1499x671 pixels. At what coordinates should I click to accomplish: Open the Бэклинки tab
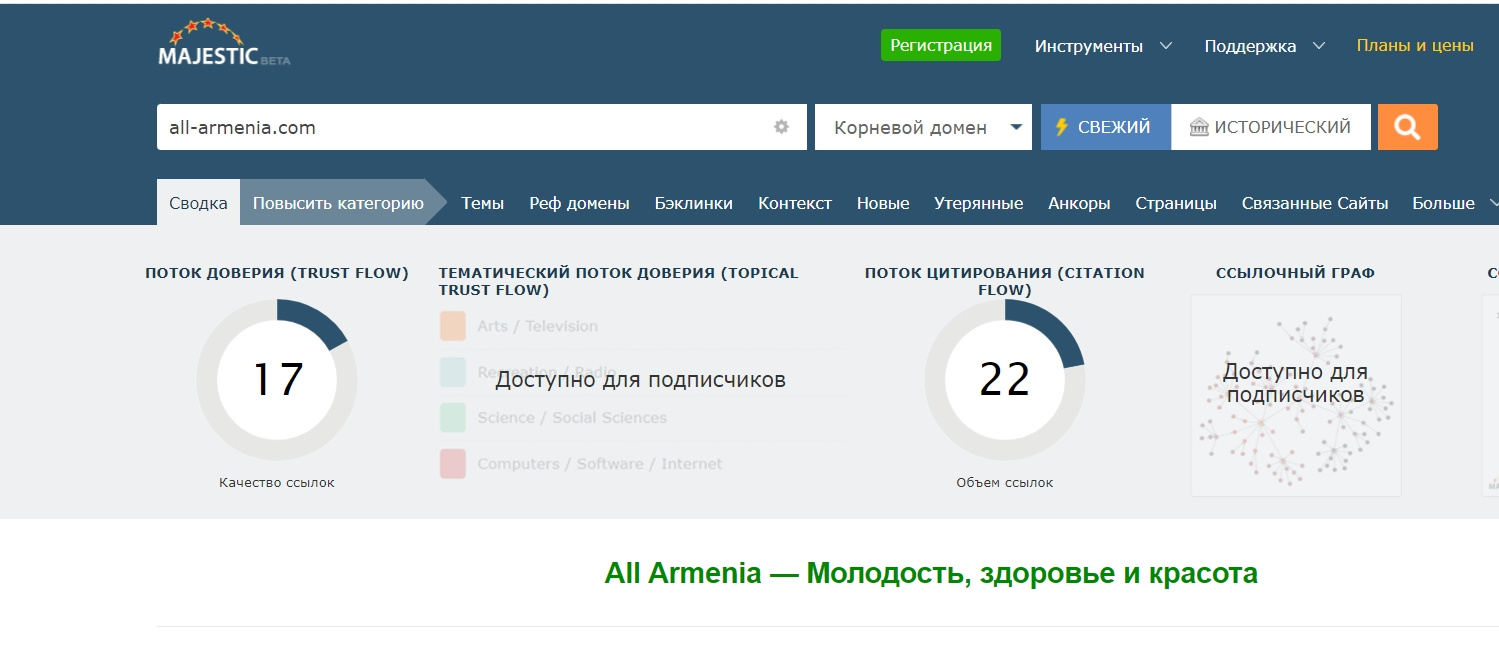(694, 203)
